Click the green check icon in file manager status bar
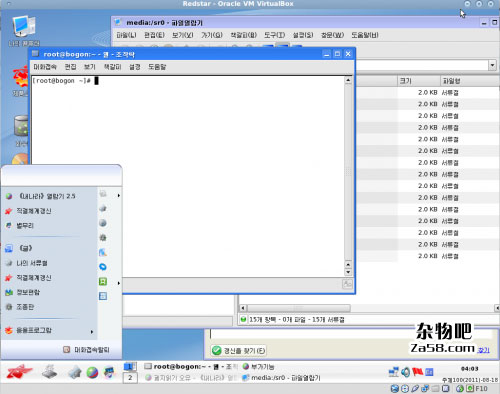 click(x=243, y=319)
